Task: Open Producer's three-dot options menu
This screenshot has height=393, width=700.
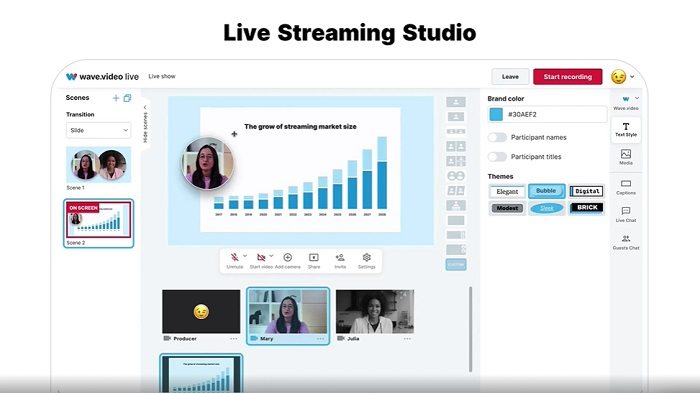Action: 233,339
